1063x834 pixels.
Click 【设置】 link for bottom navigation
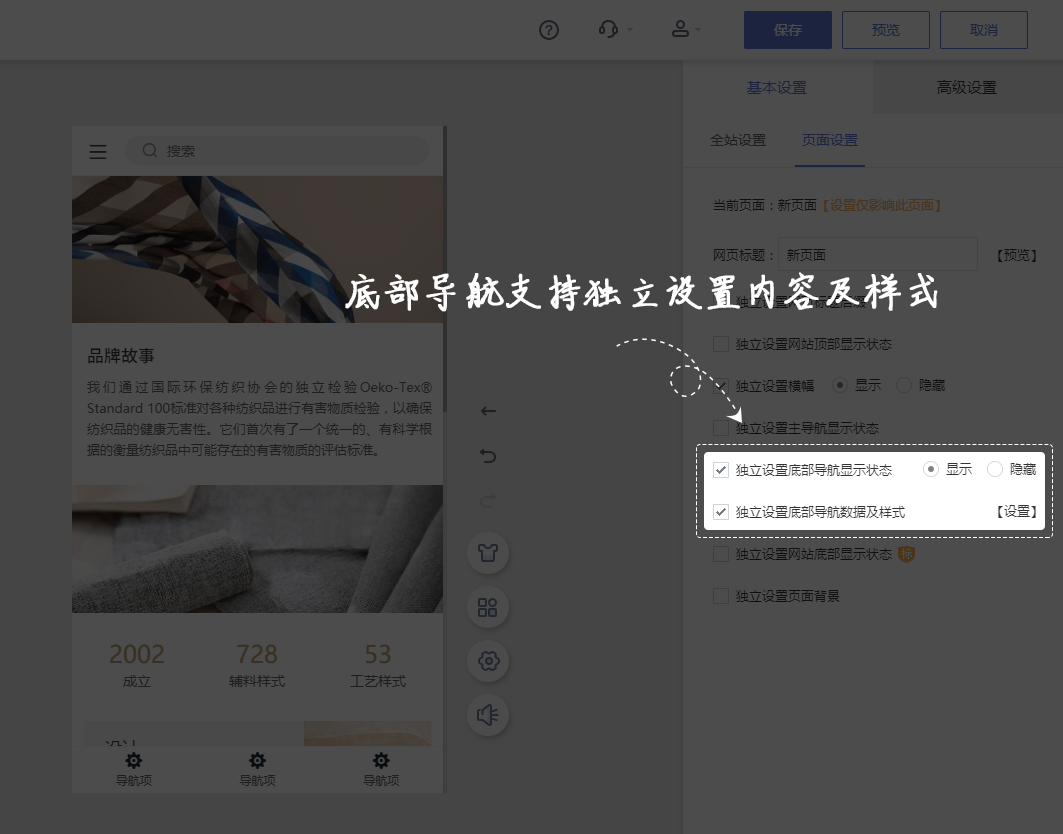pyautogui.click(x=1016, y=512)
